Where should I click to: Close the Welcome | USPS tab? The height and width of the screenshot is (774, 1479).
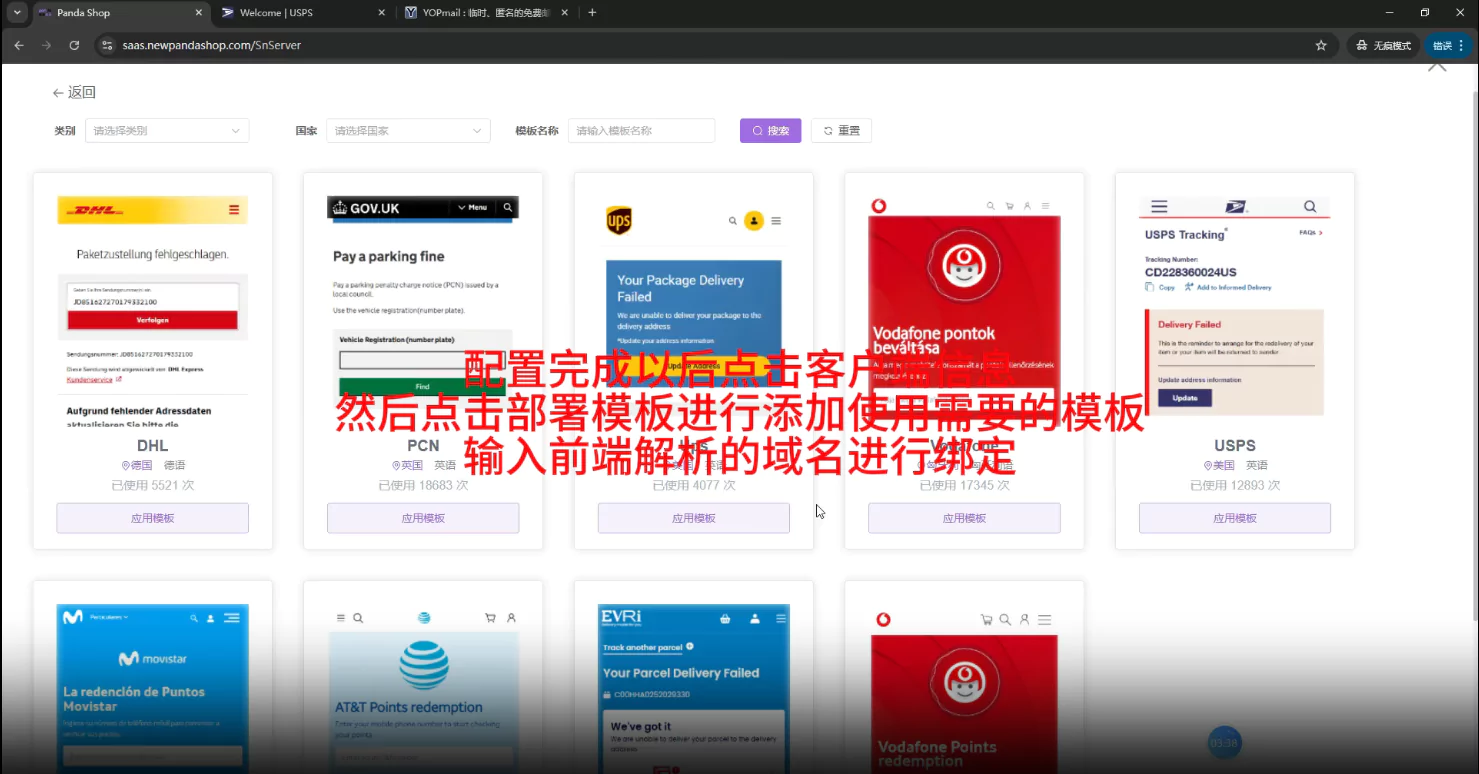[381, 13]
